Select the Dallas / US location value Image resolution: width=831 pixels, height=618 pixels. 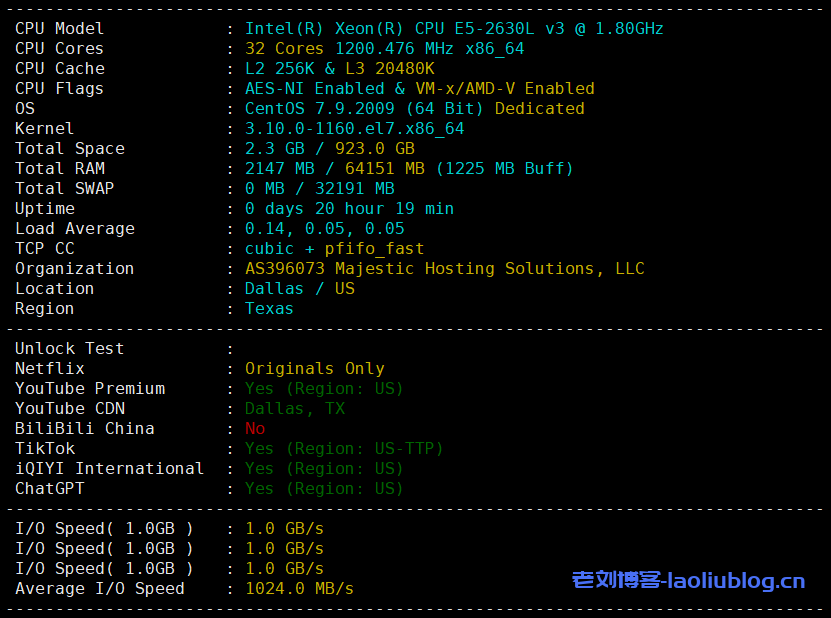[299, 289]
